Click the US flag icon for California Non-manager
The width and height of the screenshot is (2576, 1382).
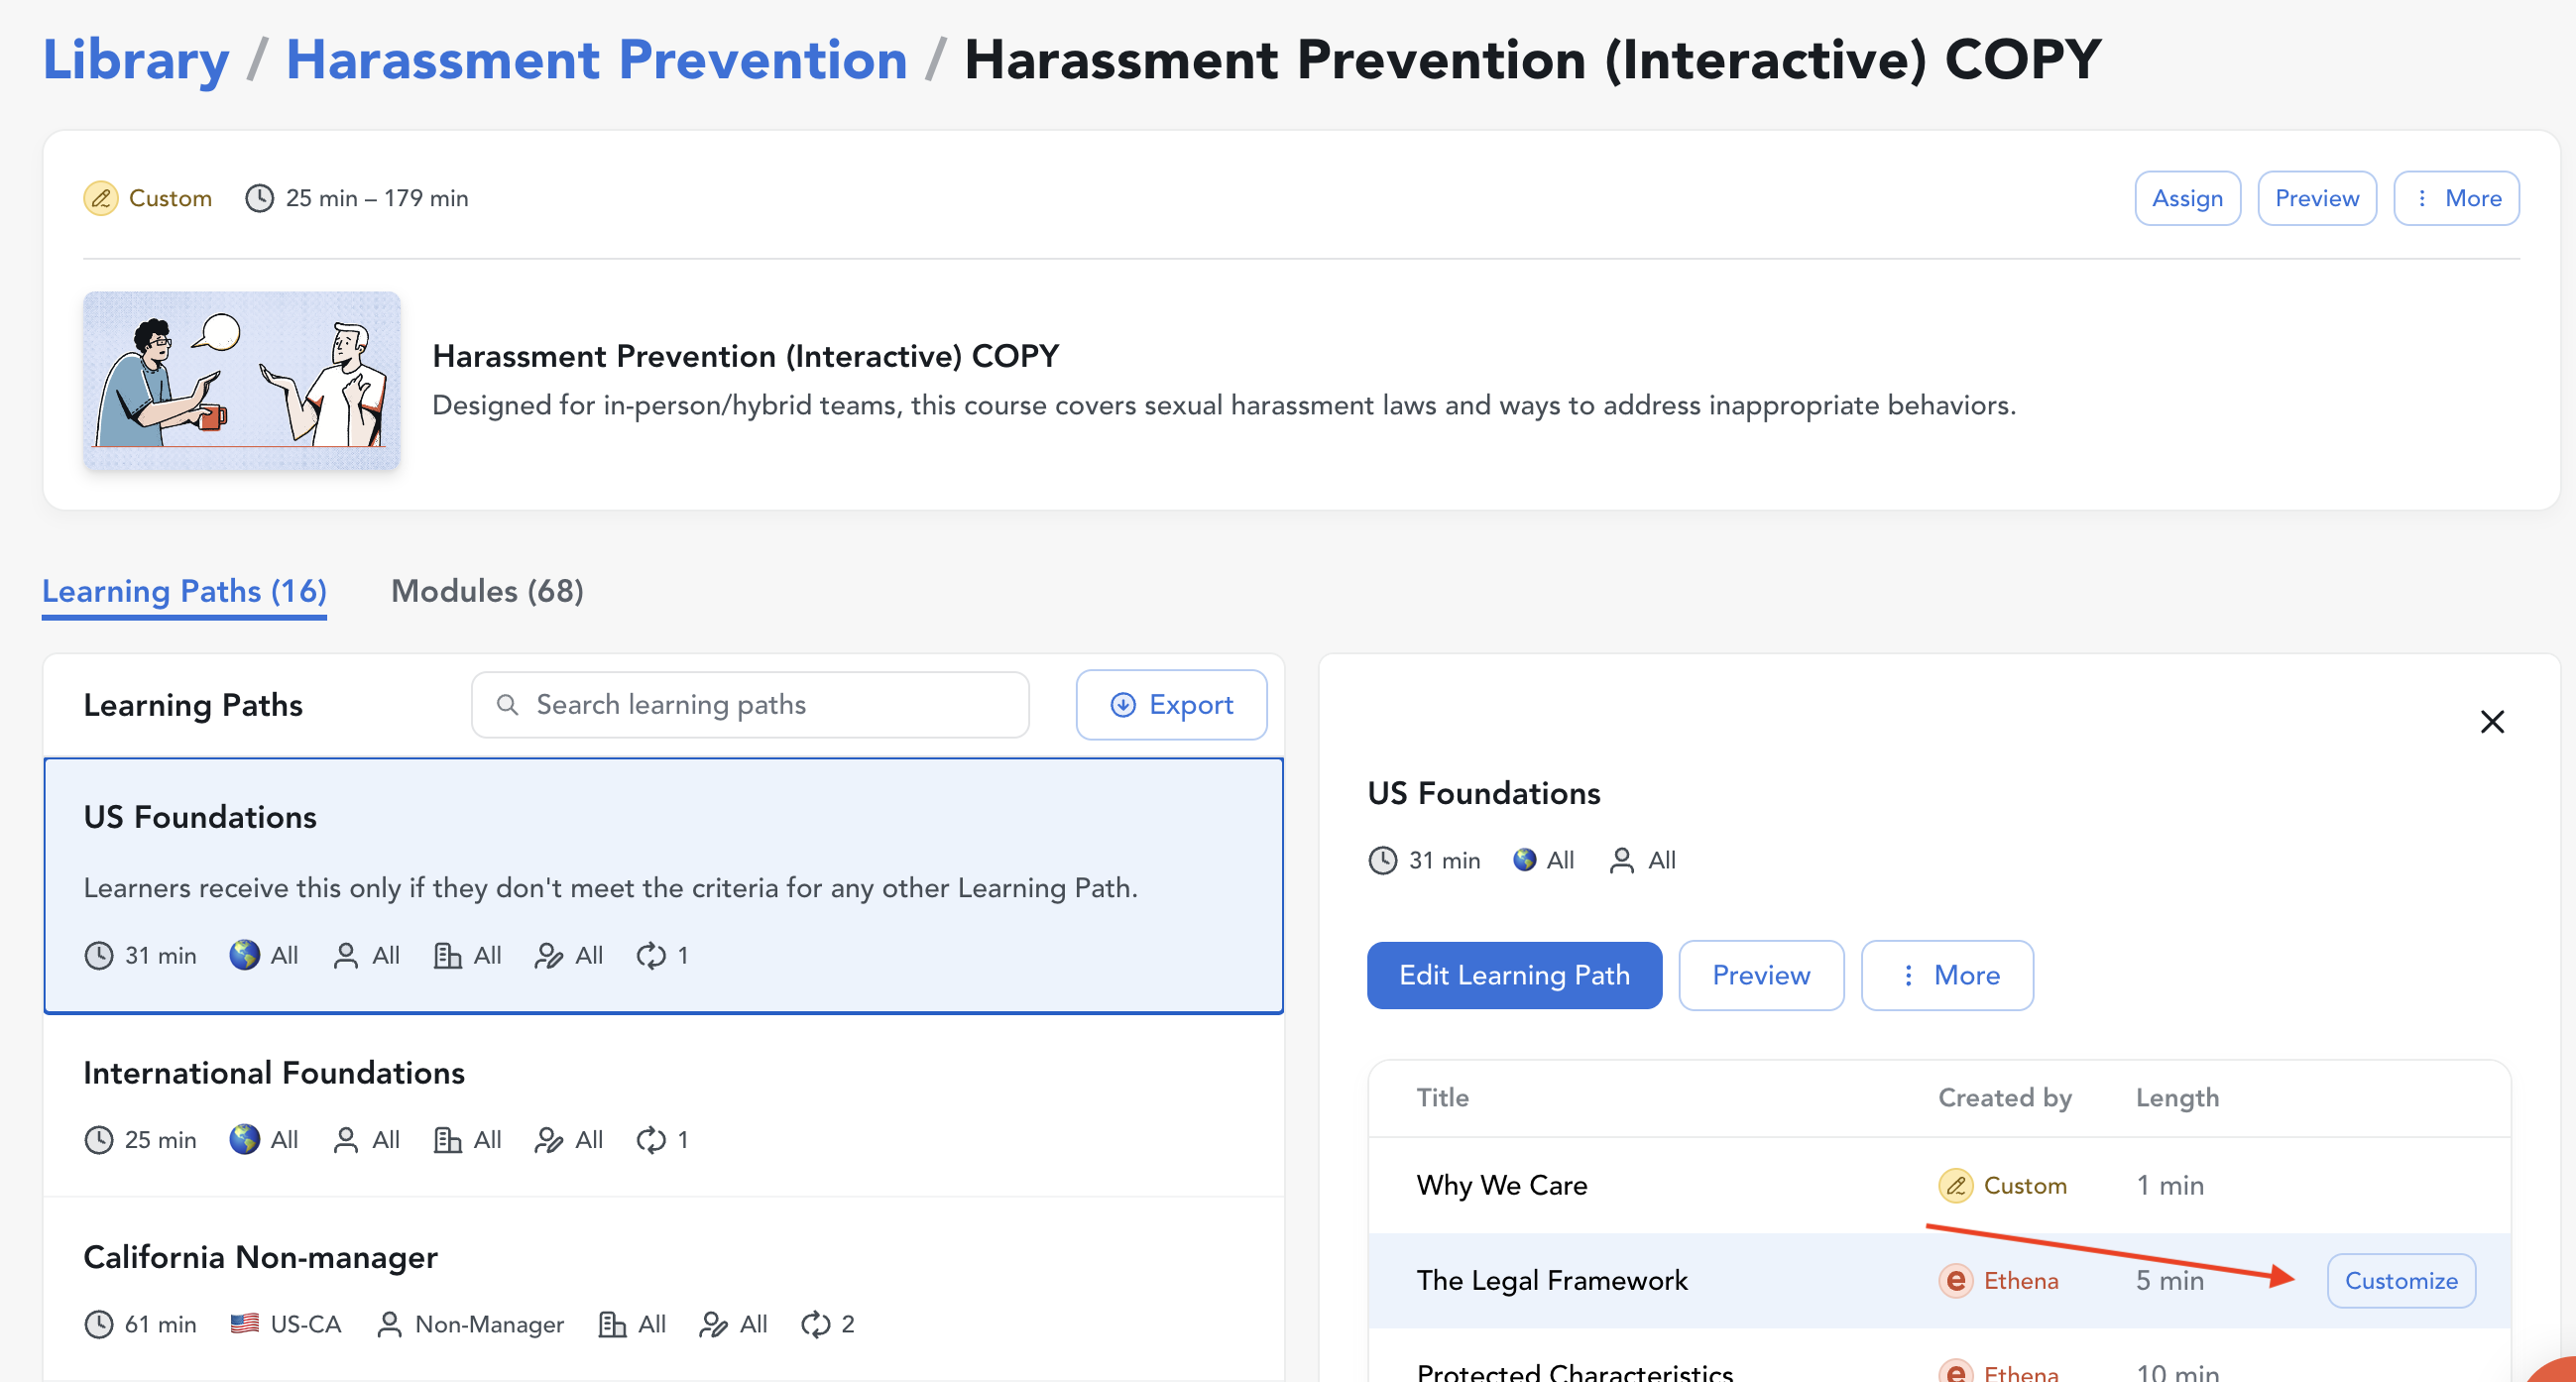[244, 1324]
